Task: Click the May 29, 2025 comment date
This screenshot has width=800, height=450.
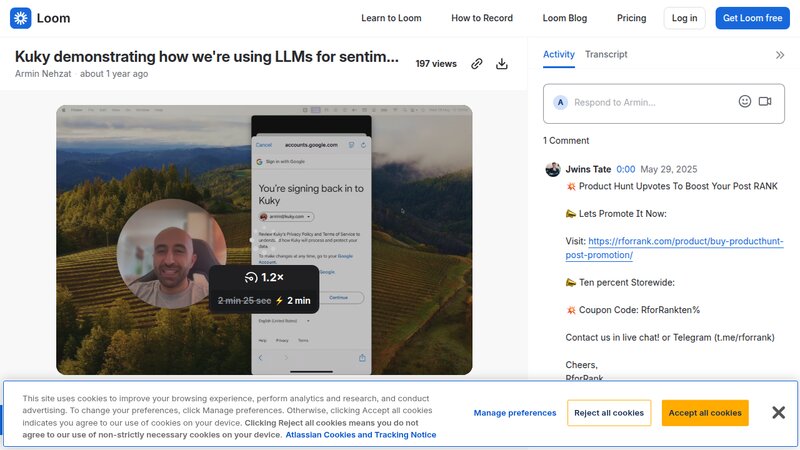Action: (668, 169)
